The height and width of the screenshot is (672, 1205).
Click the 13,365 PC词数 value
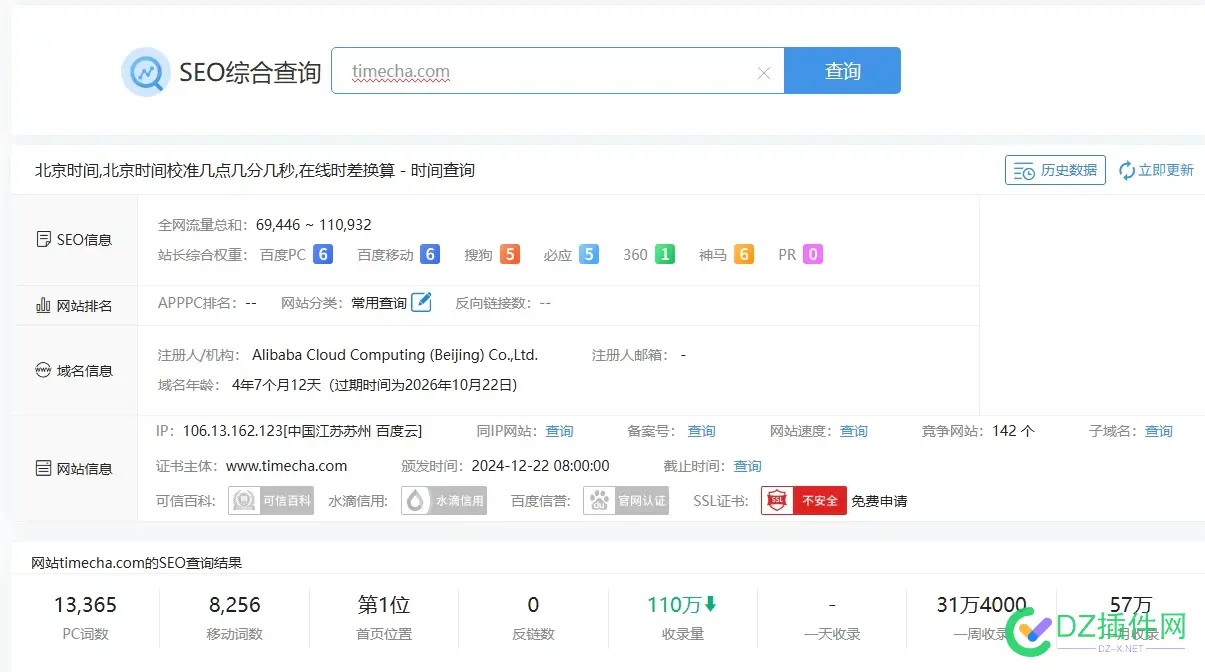(85, 605)
